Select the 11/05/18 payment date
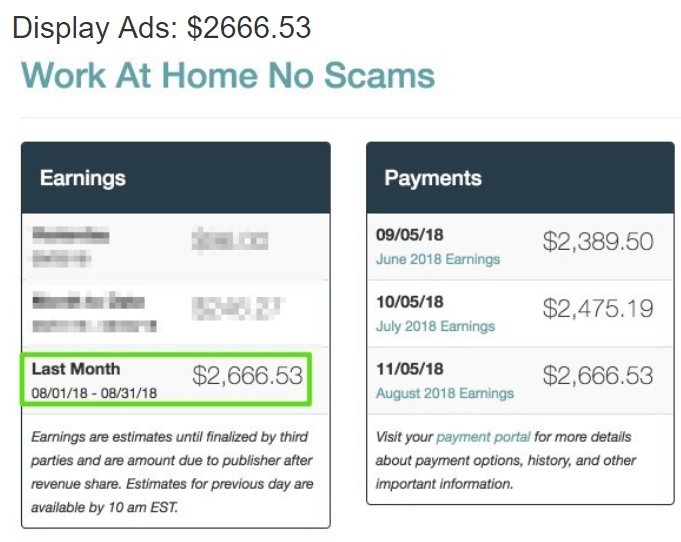This screenshot has width=681, height=542. tap(410, 369)
